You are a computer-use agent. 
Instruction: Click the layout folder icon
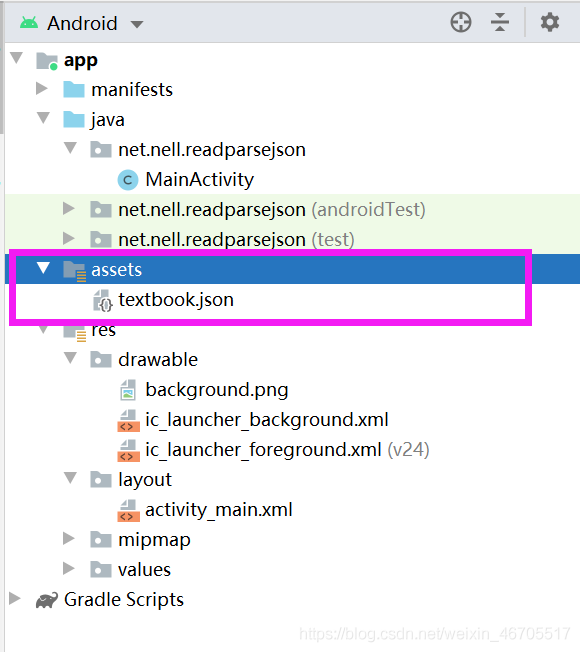point(101,480)
